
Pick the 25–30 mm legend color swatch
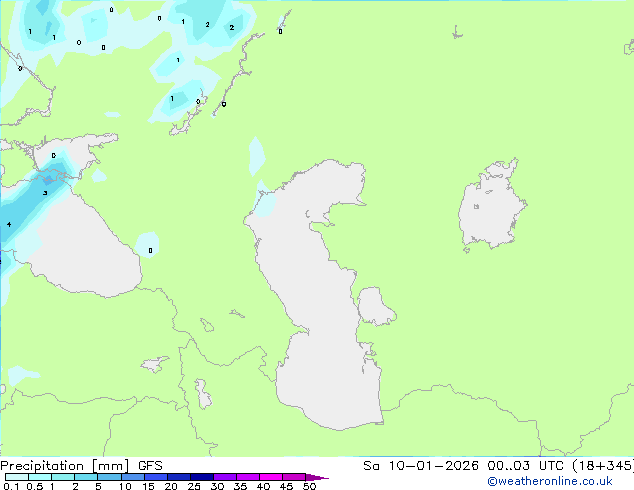[202, 477]
